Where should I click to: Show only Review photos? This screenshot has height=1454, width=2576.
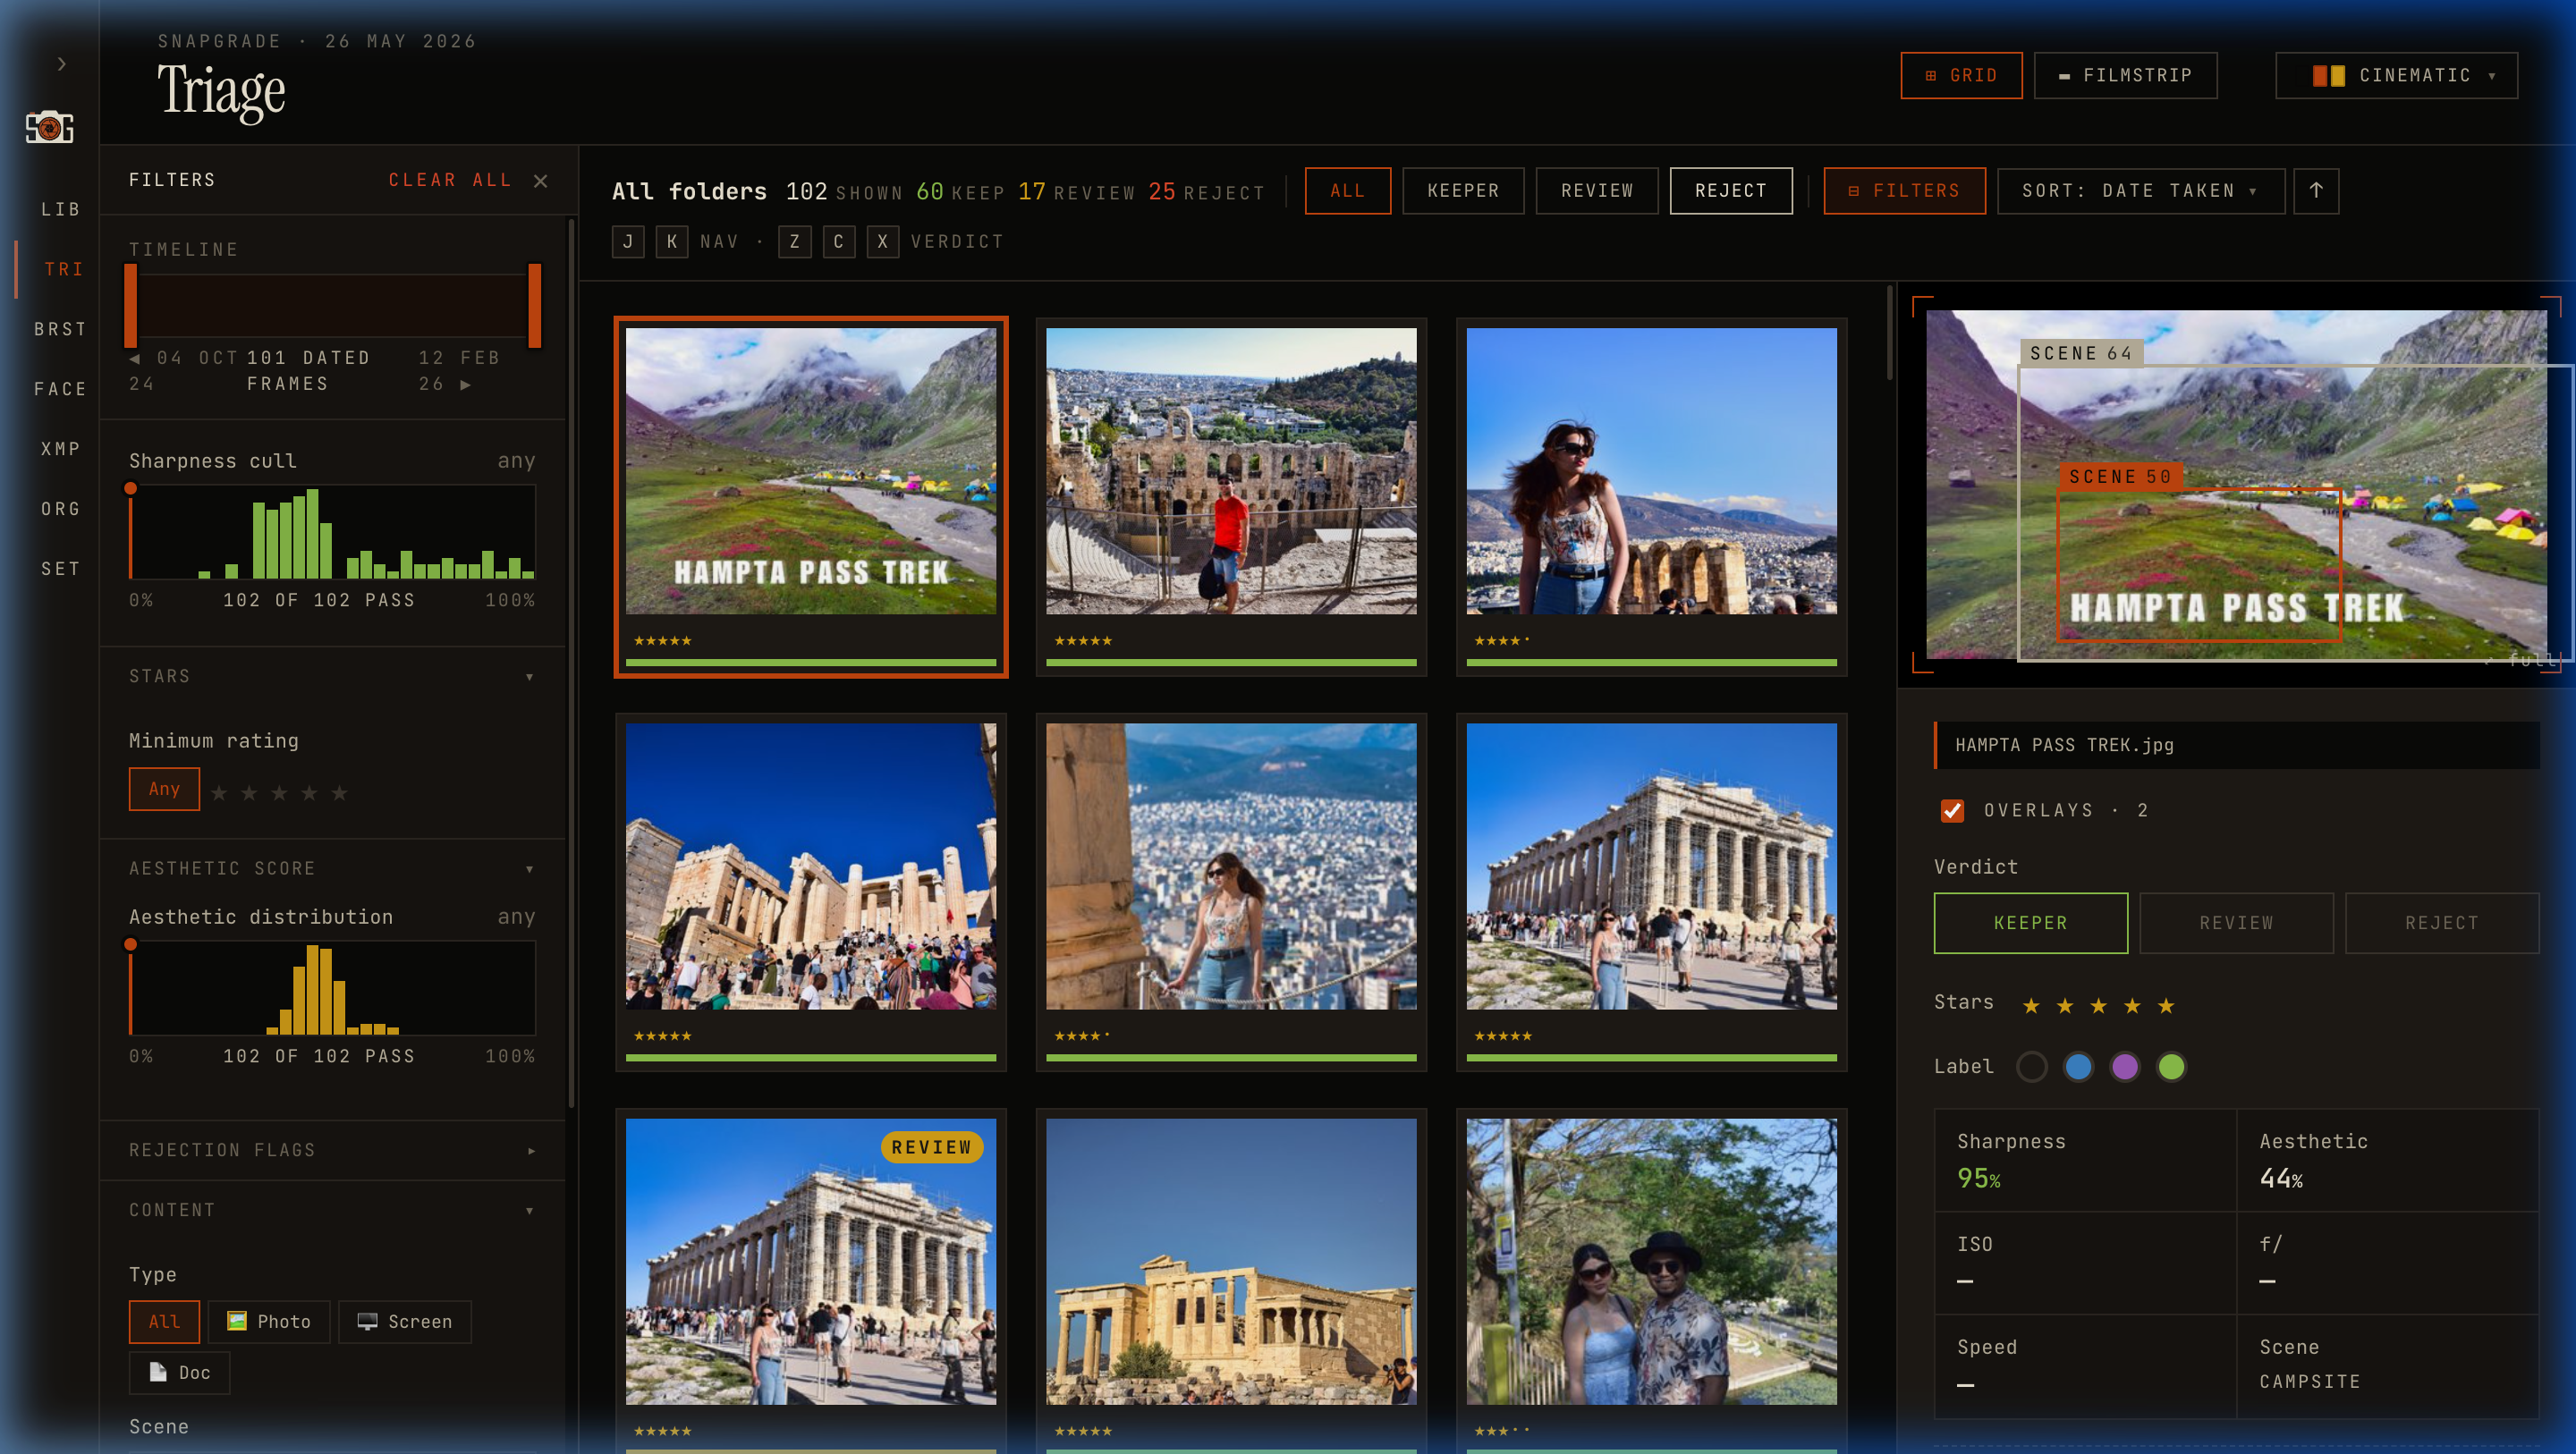pyautogui.click(x=1597, y=190)
